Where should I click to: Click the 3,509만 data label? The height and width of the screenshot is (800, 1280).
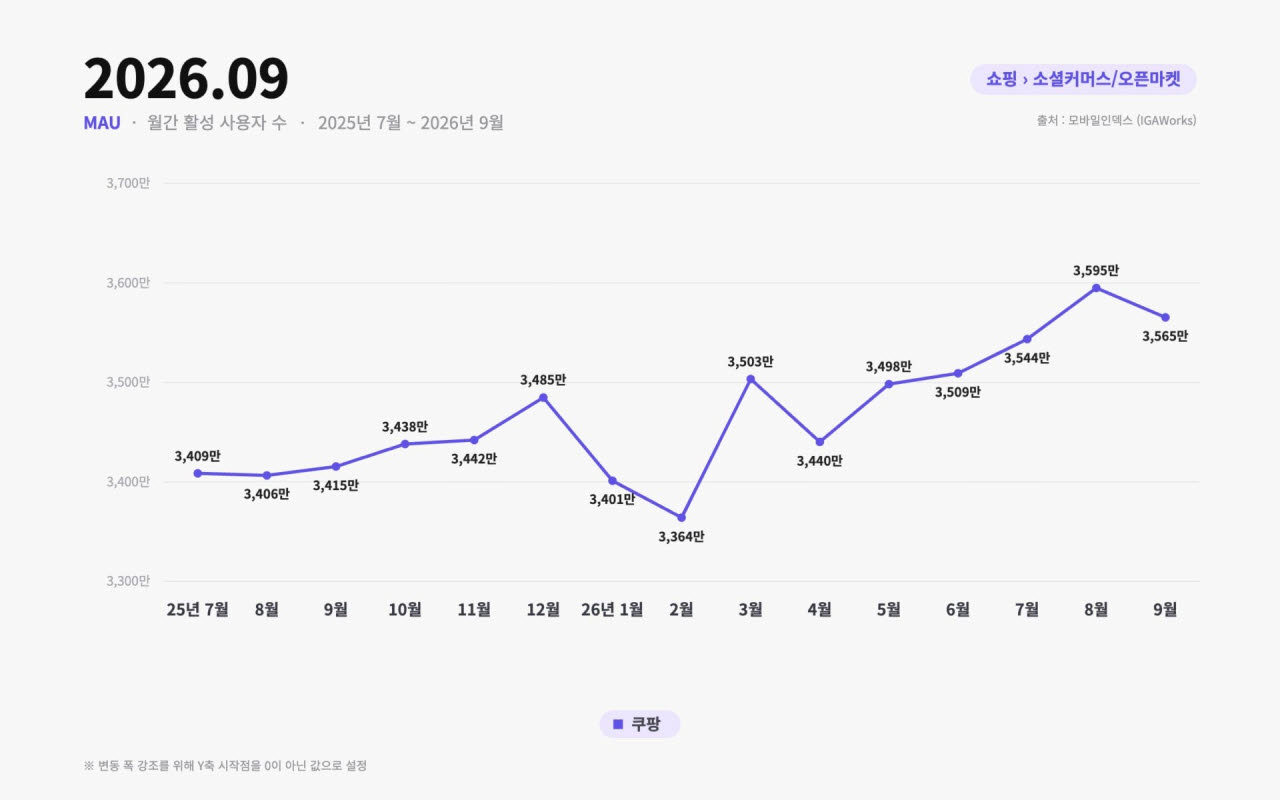click(x=957, y=392)
